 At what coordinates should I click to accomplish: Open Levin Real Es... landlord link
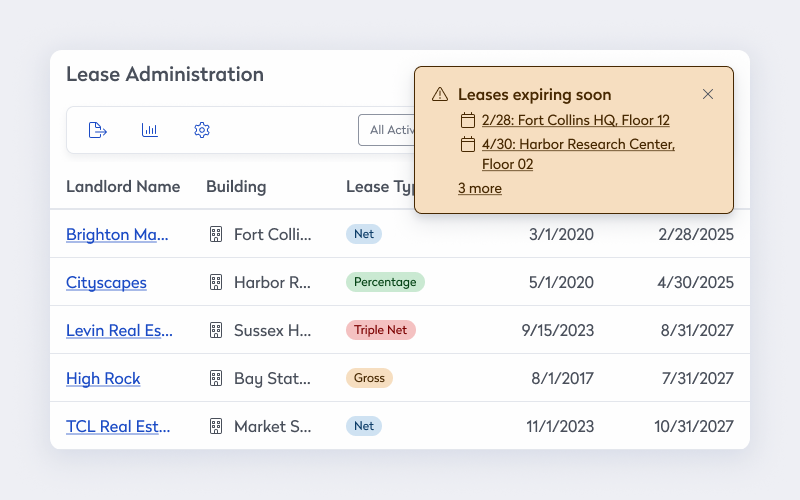point(119,330)
